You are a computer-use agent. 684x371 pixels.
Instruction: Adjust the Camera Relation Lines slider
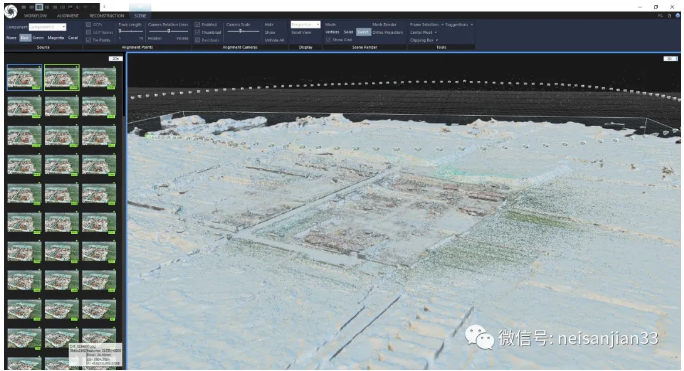point(168,31)
